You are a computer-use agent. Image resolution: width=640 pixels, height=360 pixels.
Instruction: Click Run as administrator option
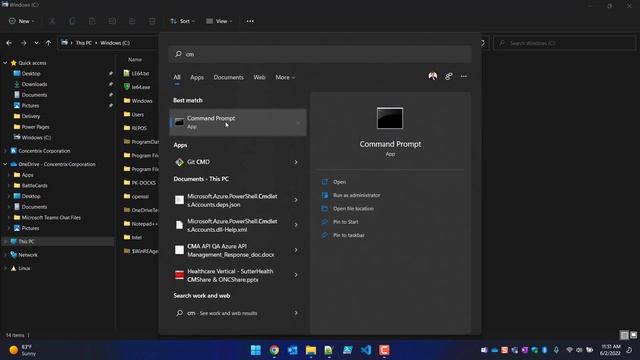pos(356,195)
